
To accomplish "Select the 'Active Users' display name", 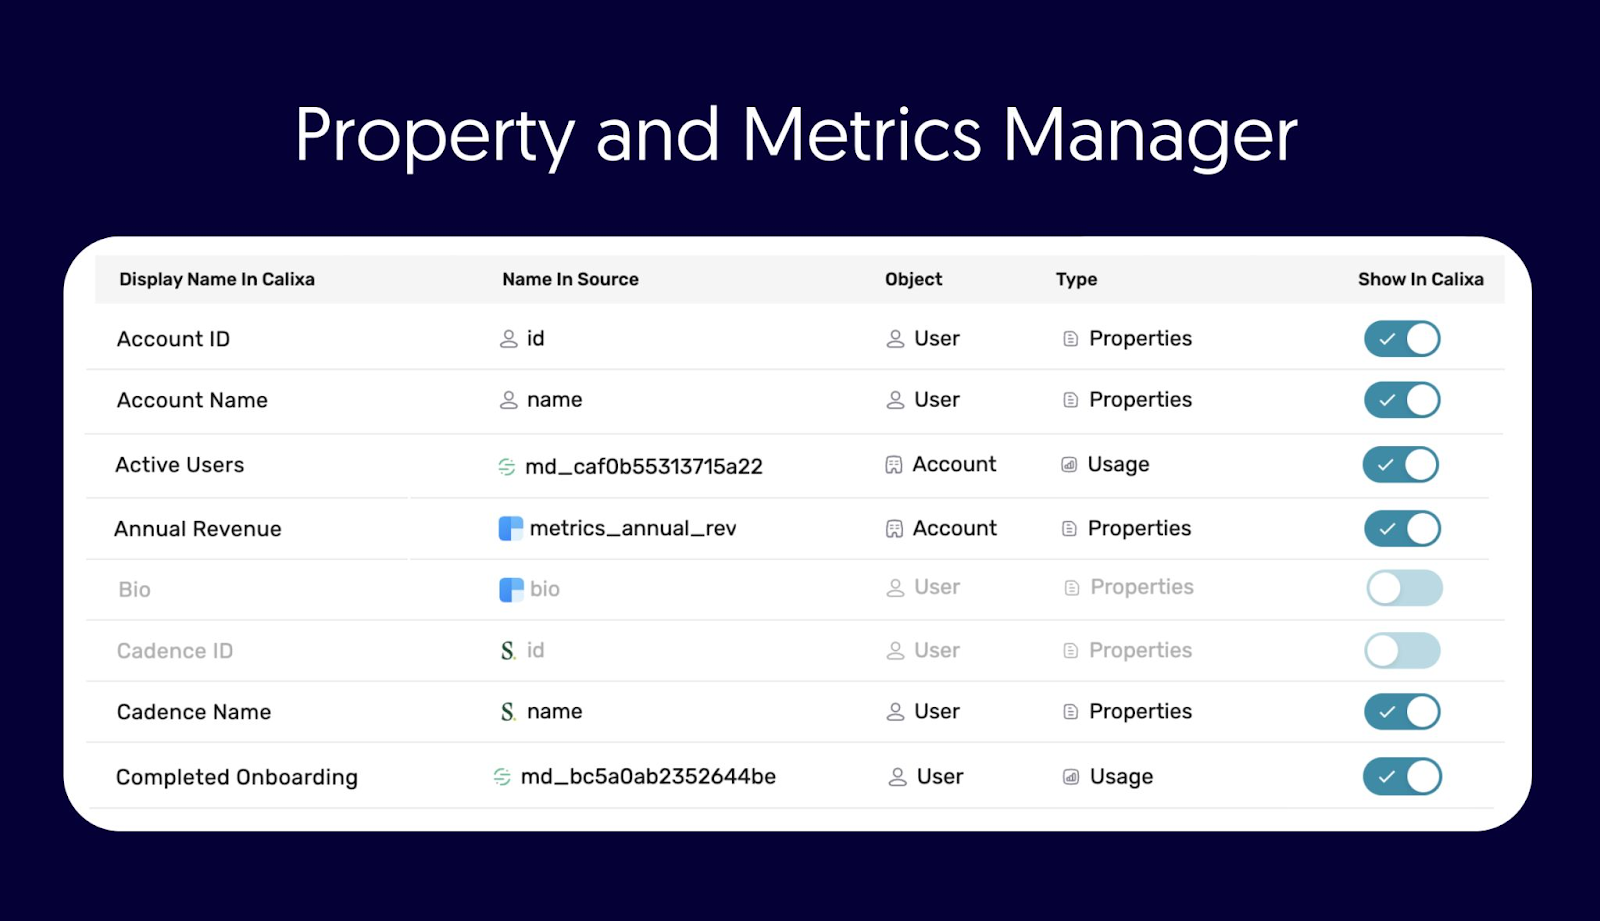I will (179, 465).
